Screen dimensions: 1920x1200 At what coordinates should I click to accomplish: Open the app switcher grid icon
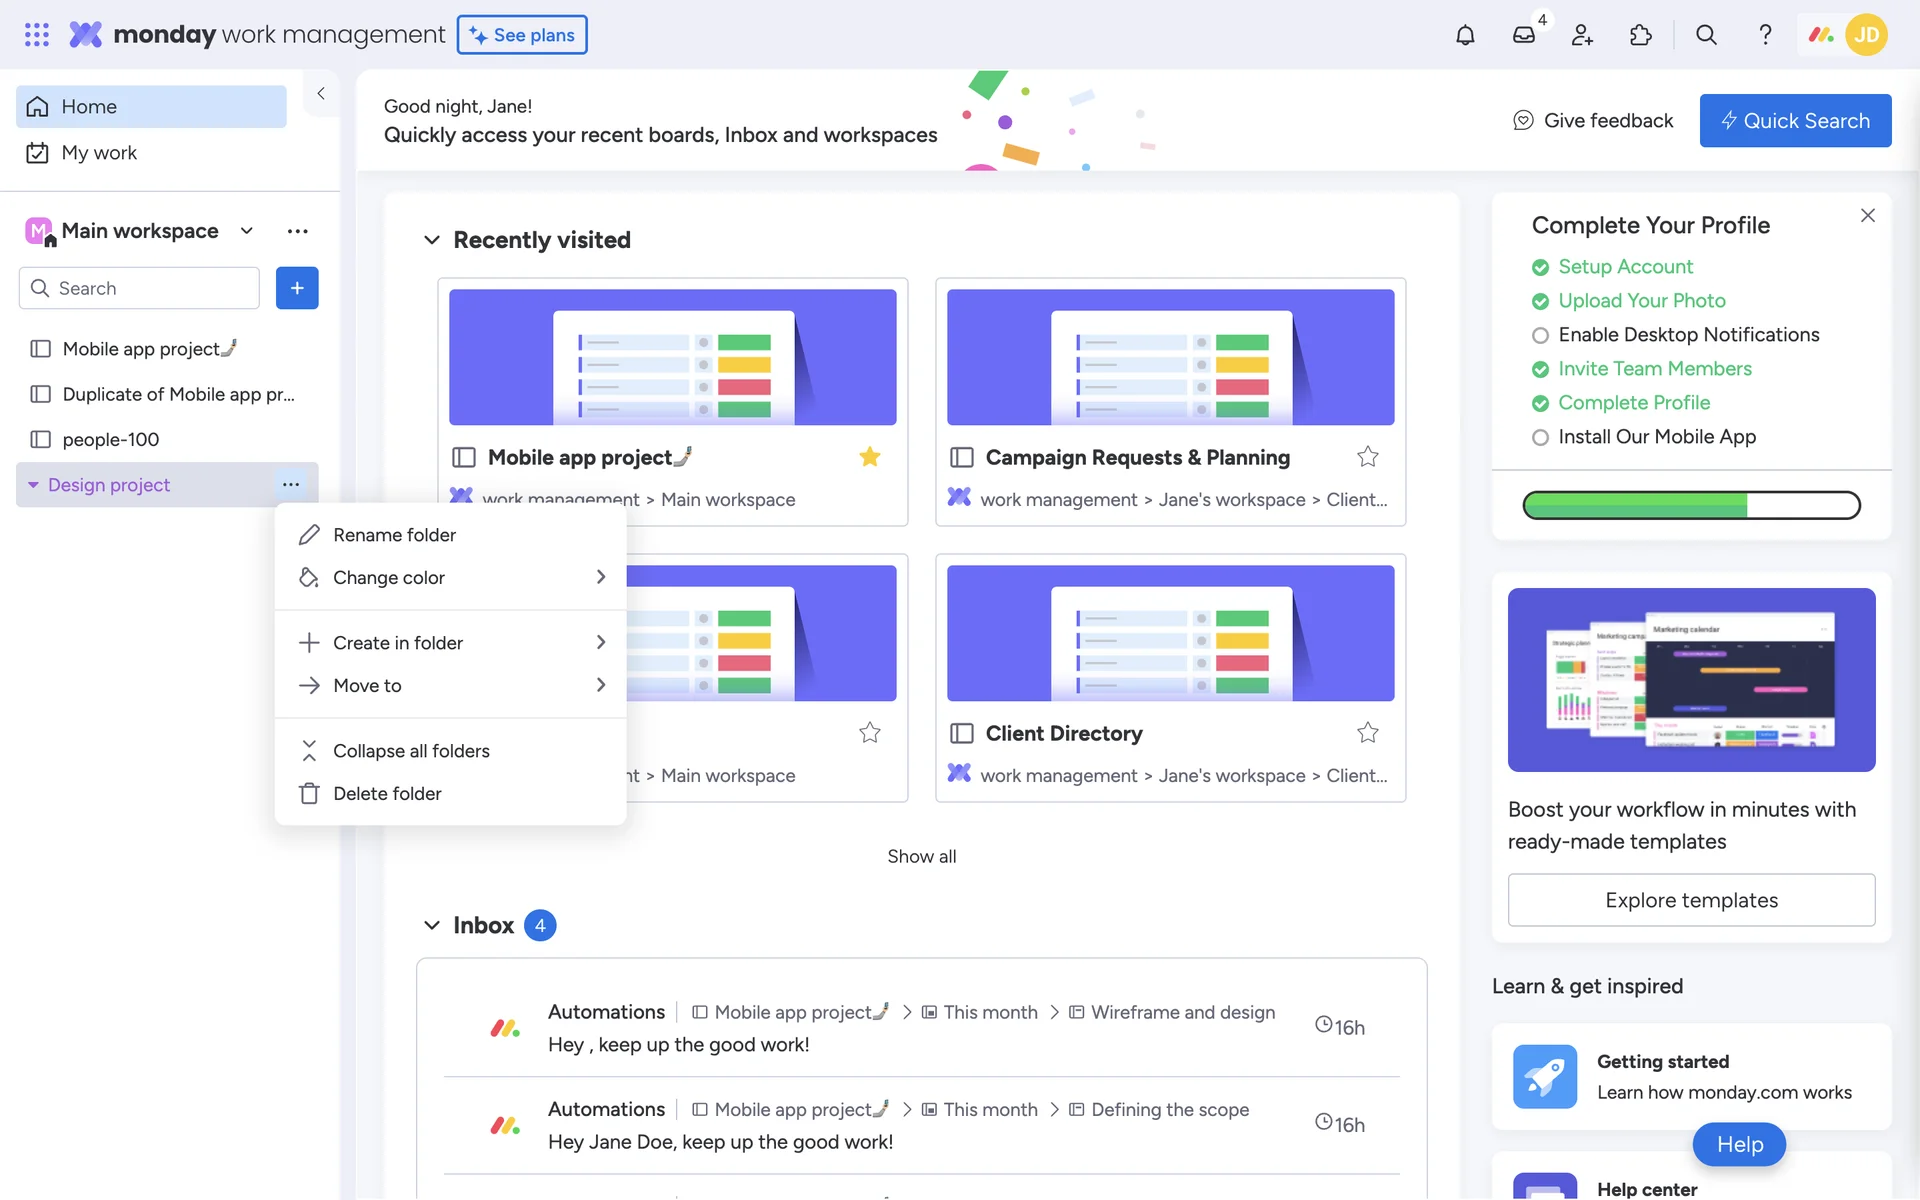[x=37, y=35]
